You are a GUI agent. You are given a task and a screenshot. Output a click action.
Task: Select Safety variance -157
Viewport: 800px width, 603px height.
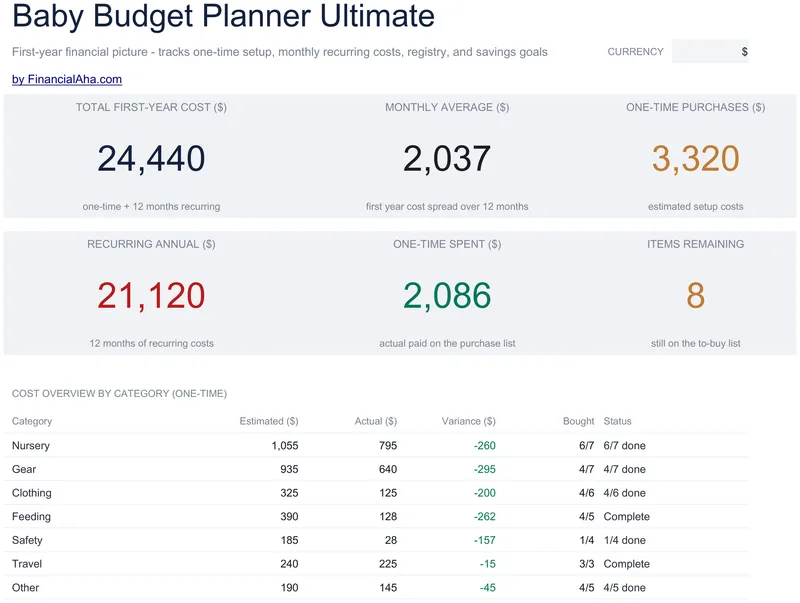485,540
